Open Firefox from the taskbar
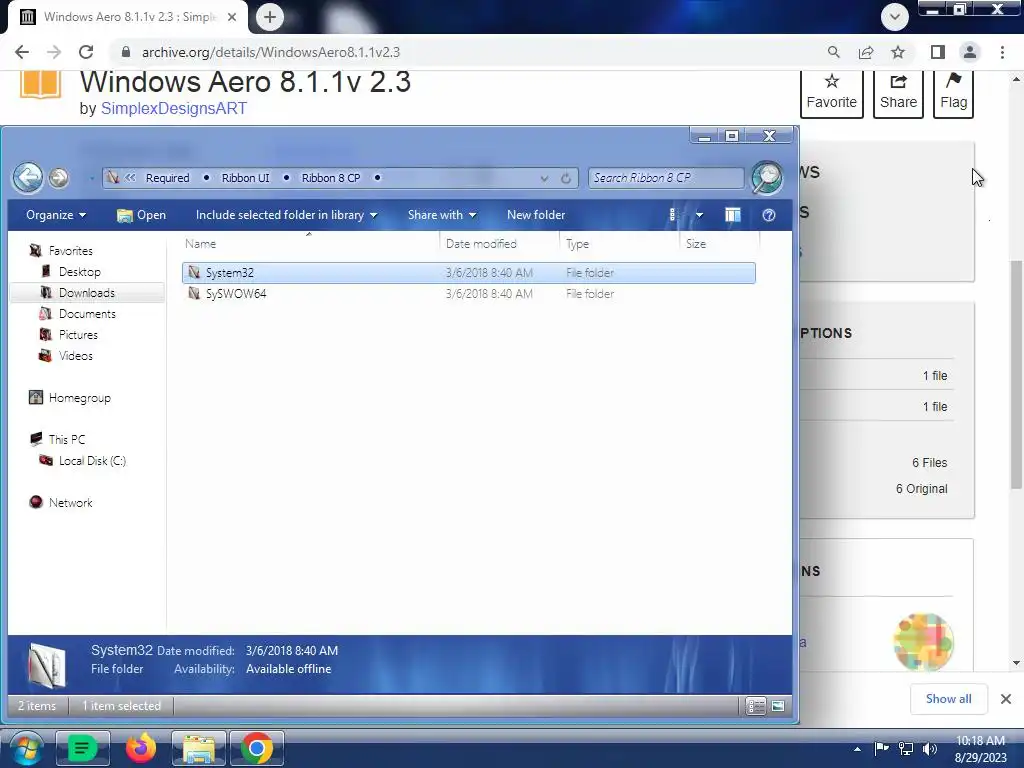1024x768 pixels. tap(141, 748)
